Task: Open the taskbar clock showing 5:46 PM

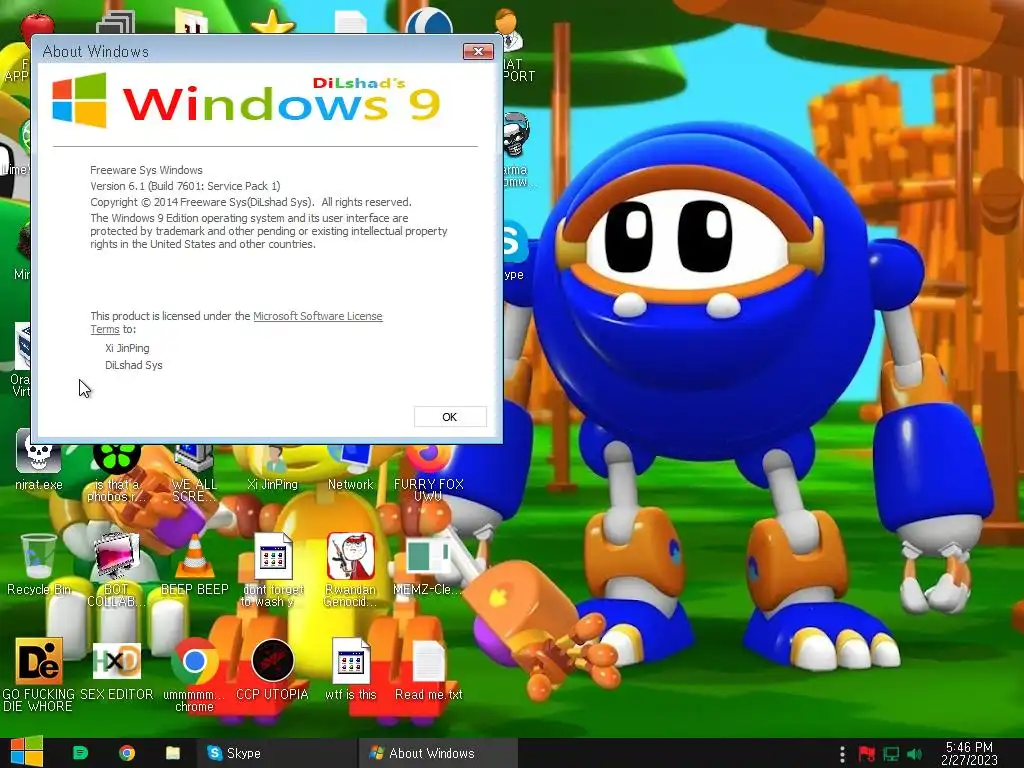Action: pyautogui.click(x=969, y=753)
